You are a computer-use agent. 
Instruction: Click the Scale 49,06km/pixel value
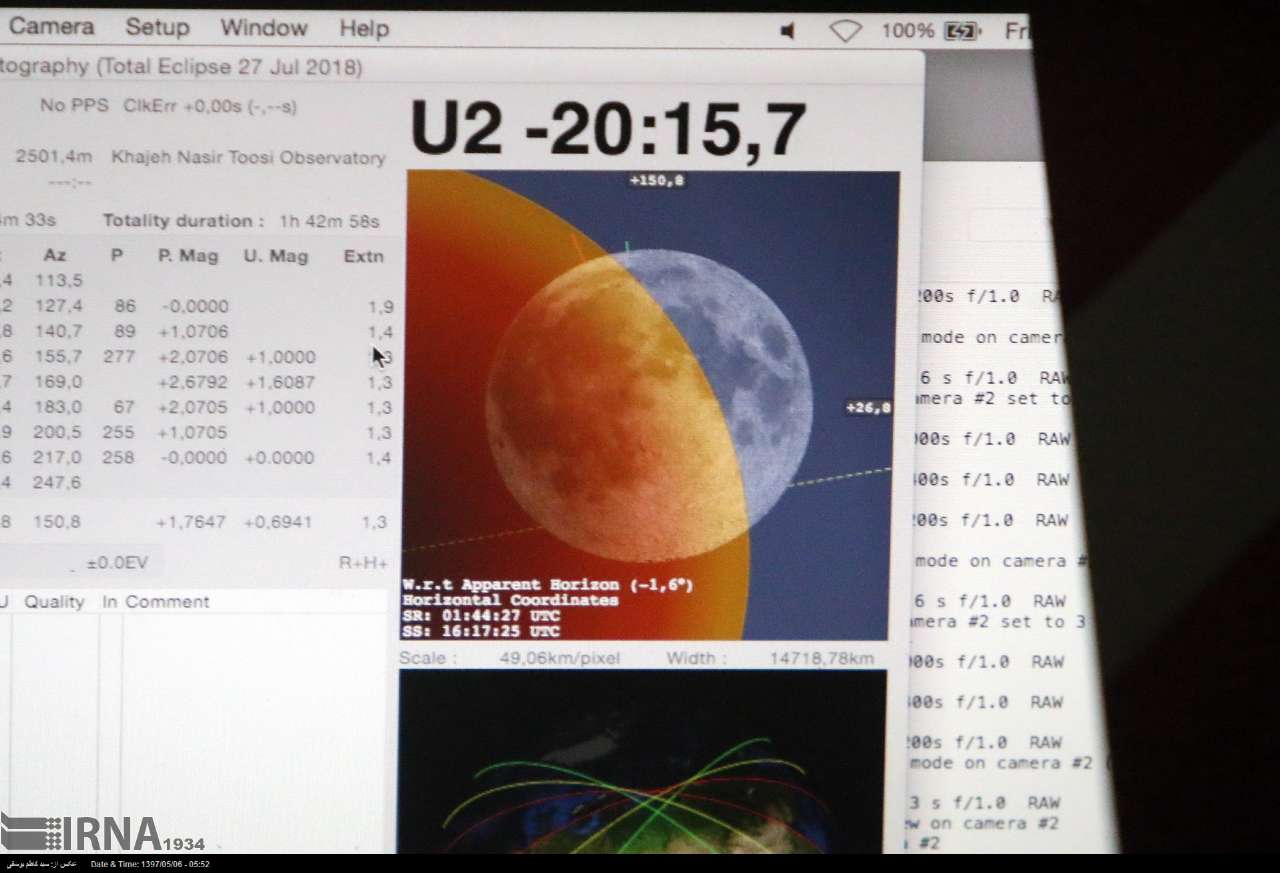click(x=560, y=658)
